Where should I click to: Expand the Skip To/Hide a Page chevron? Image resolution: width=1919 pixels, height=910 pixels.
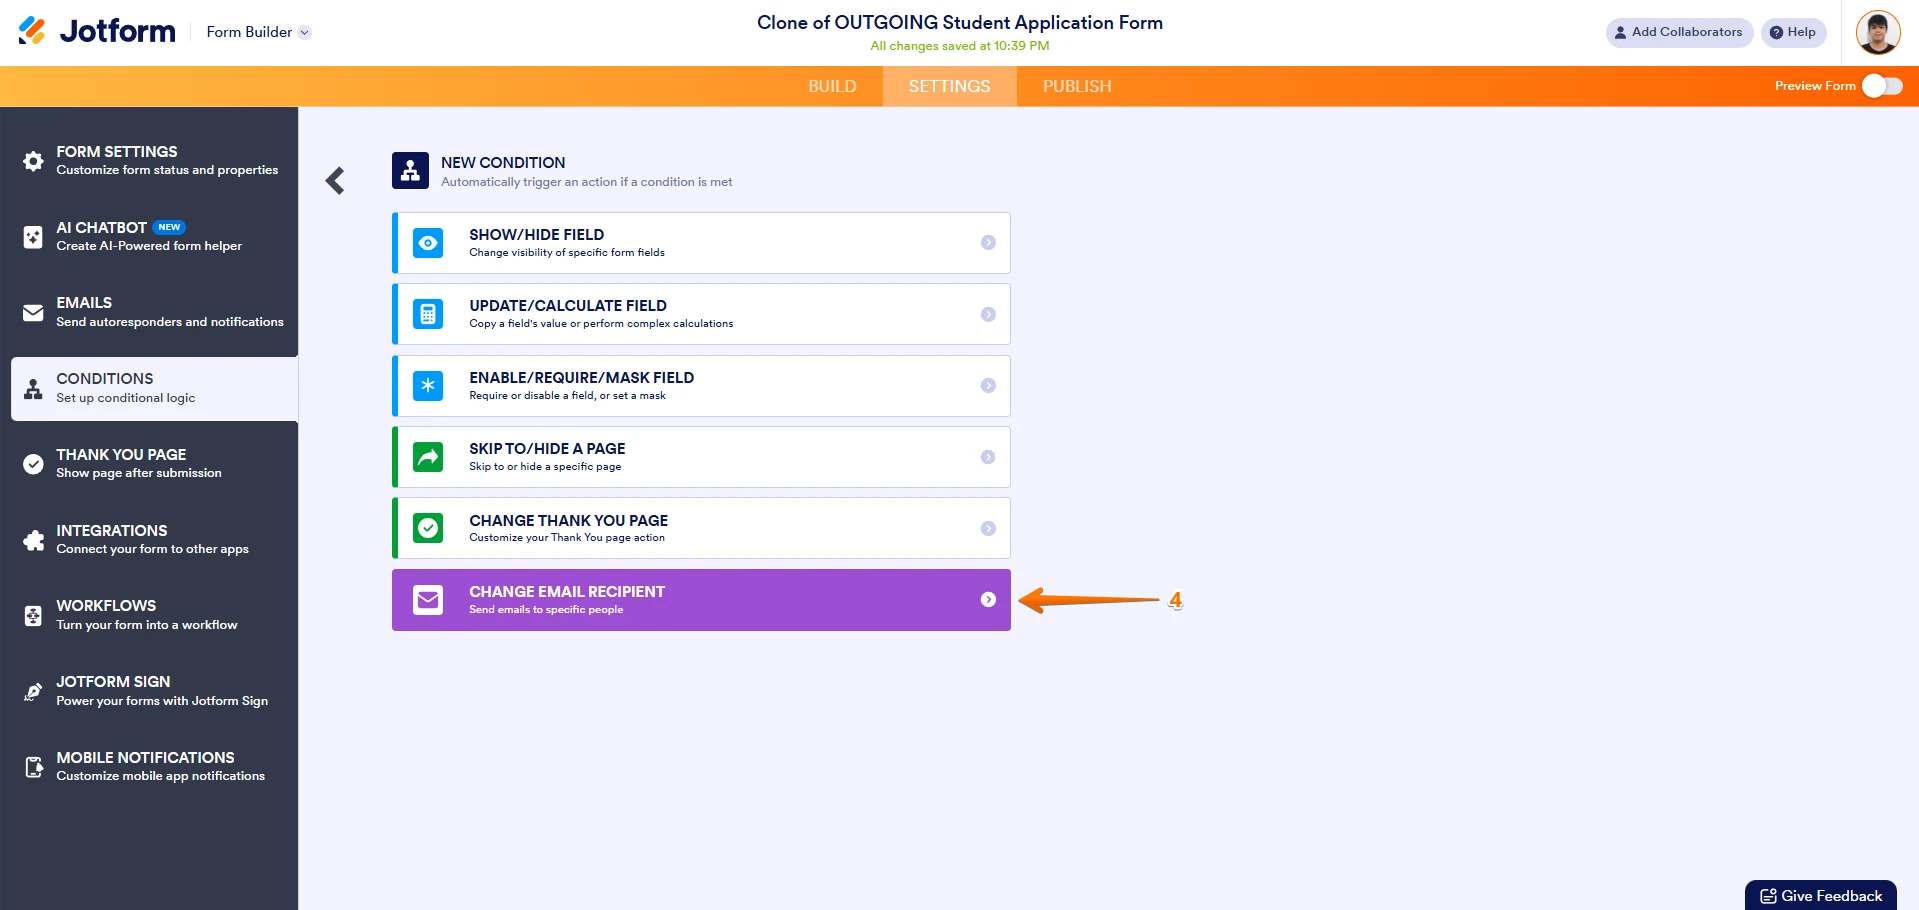[988, 456]
